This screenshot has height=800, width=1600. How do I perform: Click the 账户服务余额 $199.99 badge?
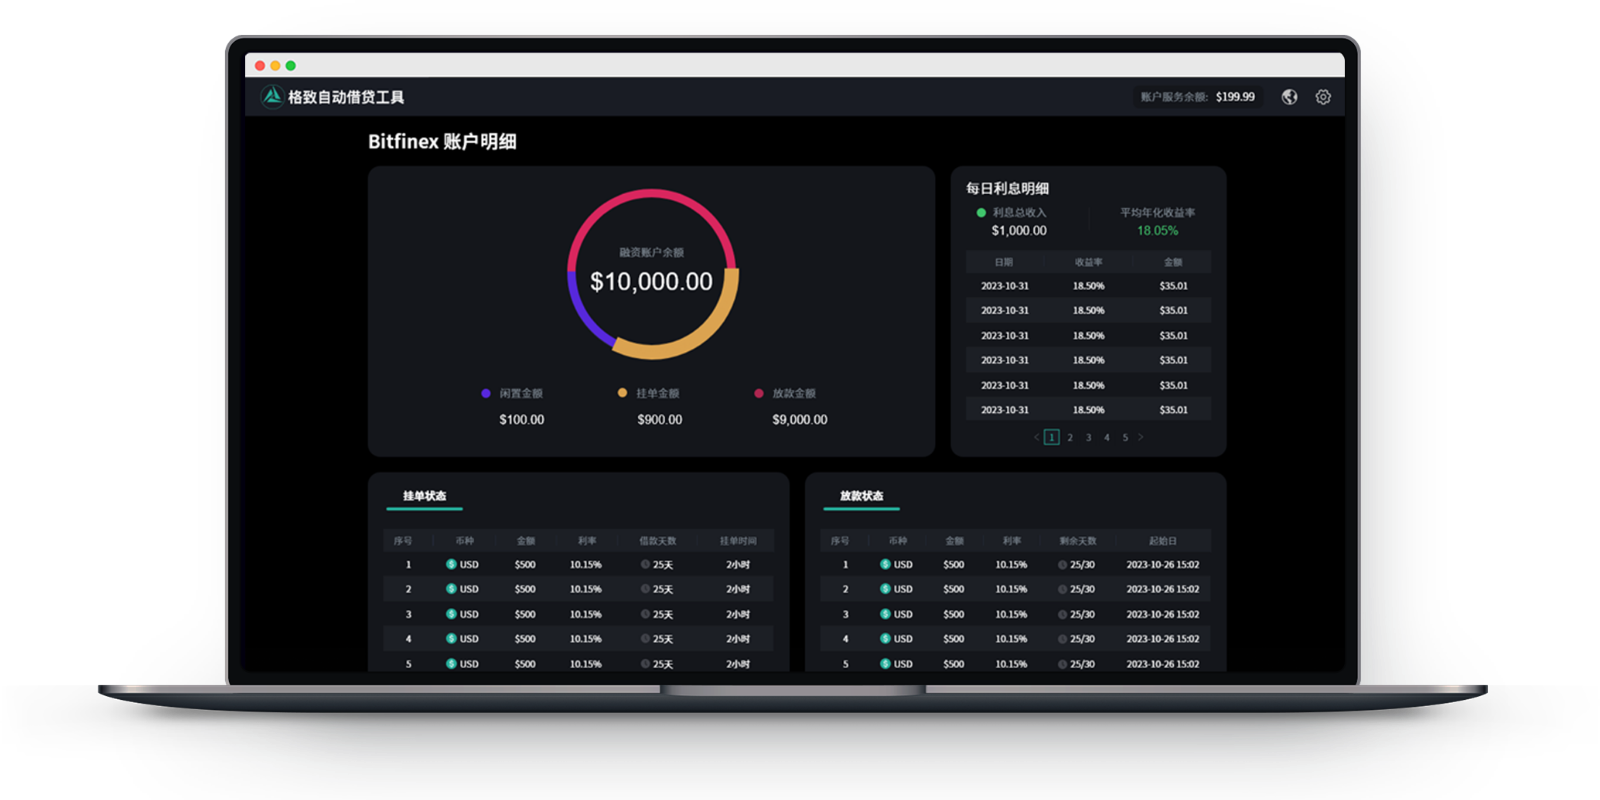coord(1198,97)
